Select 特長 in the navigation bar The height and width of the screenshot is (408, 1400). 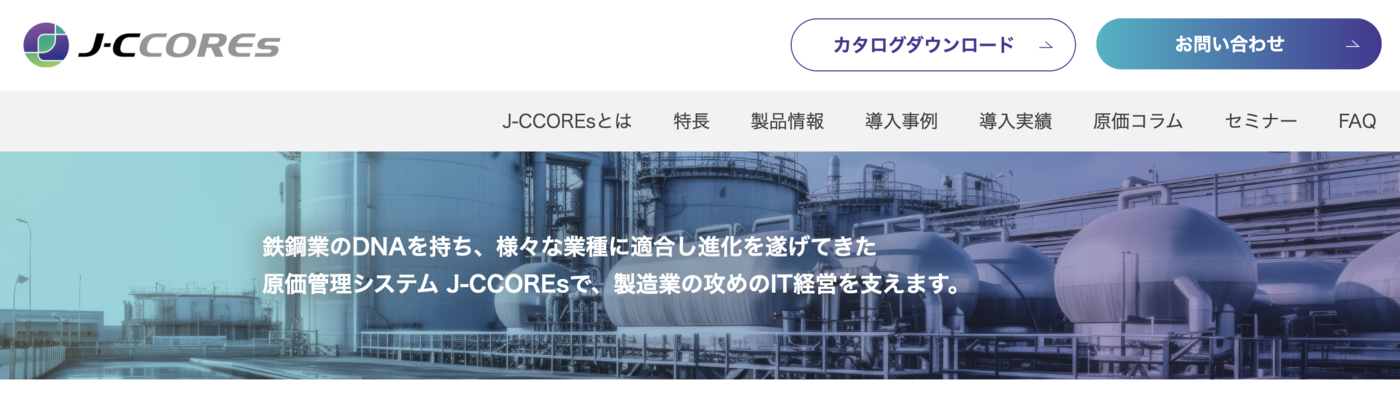(692, 121)
